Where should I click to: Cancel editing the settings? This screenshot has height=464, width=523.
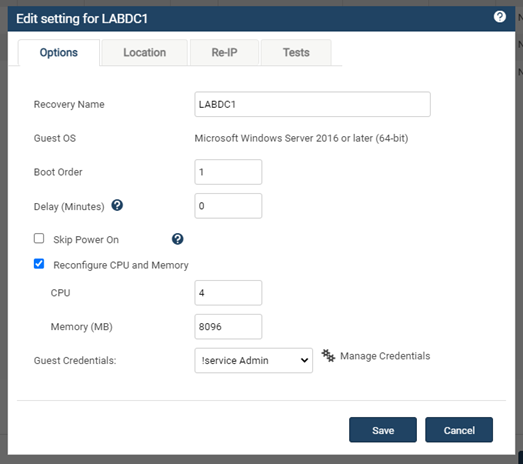click(x=459, y=430)
